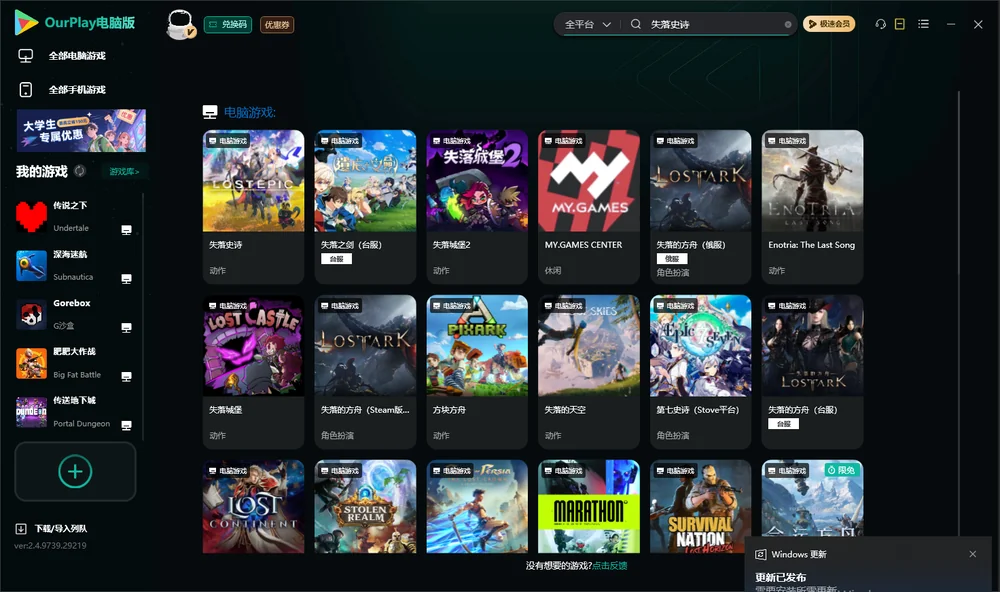Viewport: 1000px width, 592px height.
Task: Open the user avatar profile icon
Action: tap(180, 24)
